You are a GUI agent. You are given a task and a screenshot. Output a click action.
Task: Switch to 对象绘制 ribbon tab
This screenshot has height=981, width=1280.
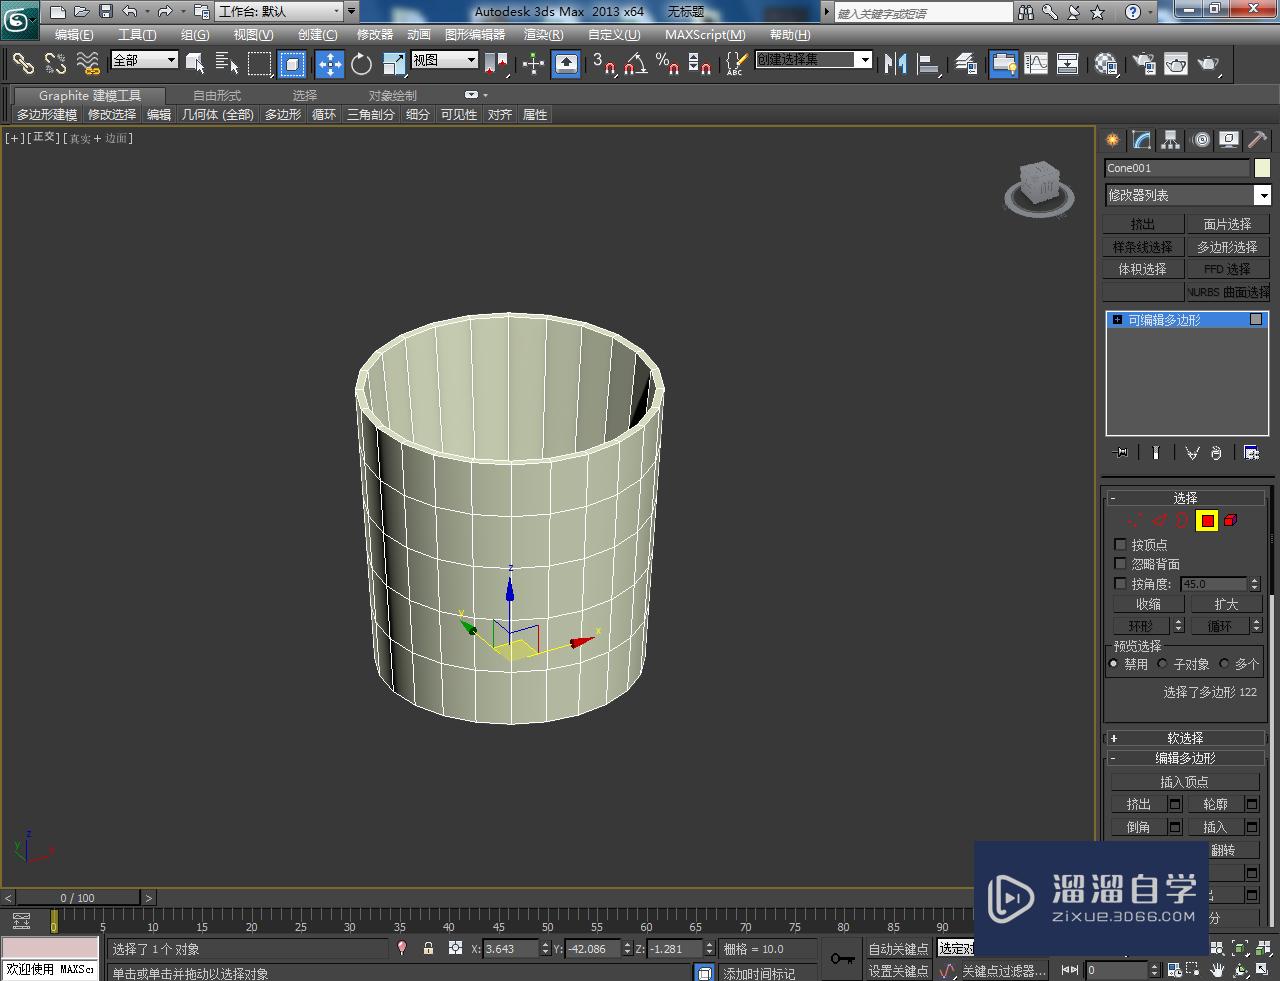click(393, 95)
